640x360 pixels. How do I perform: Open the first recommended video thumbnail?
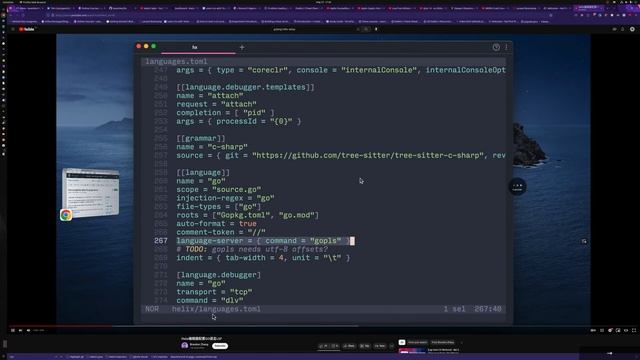[411, 351]
